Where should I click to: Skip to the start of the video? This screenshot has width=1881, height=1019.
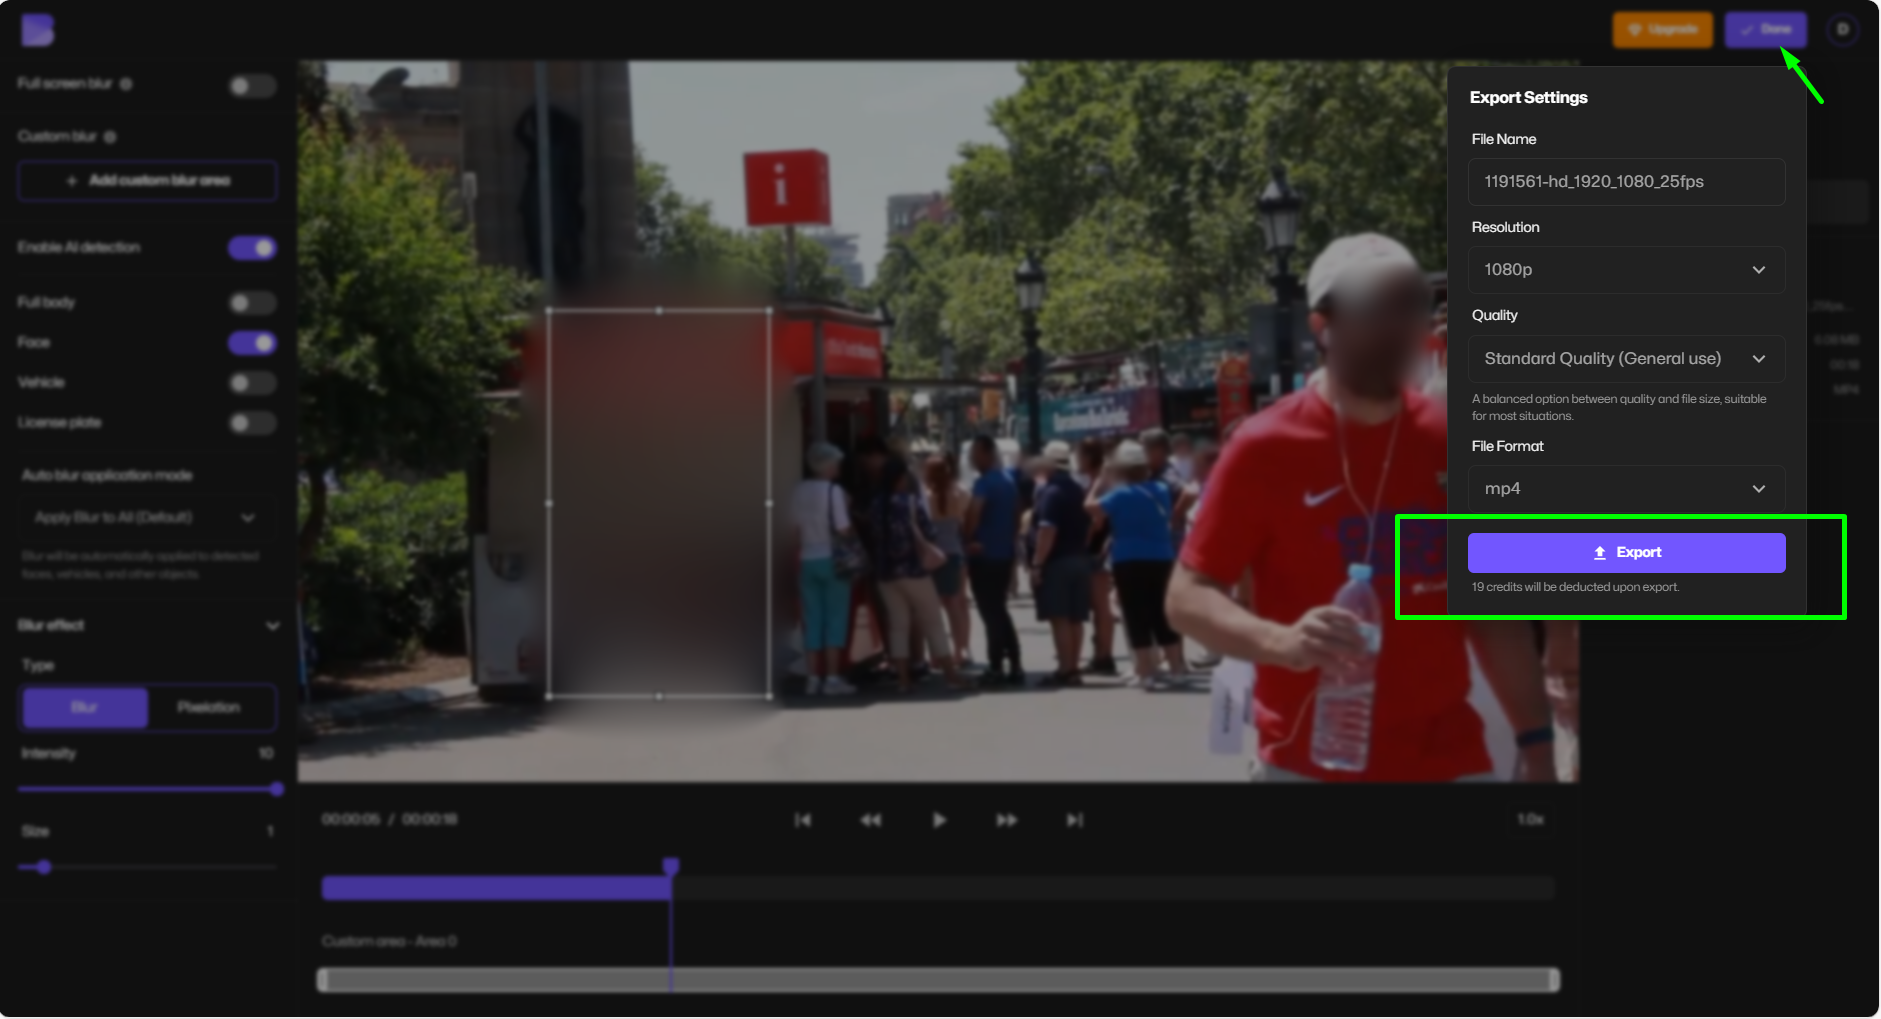click(x=802, y=820)
